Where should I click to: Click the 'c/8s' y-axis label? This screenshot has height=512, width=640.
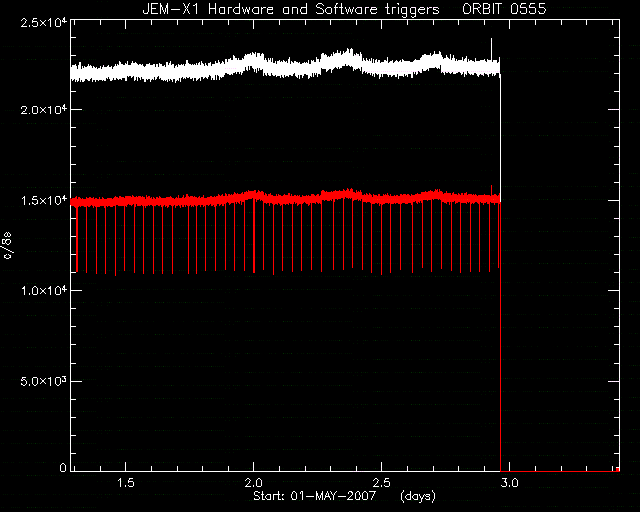(8, 246)
